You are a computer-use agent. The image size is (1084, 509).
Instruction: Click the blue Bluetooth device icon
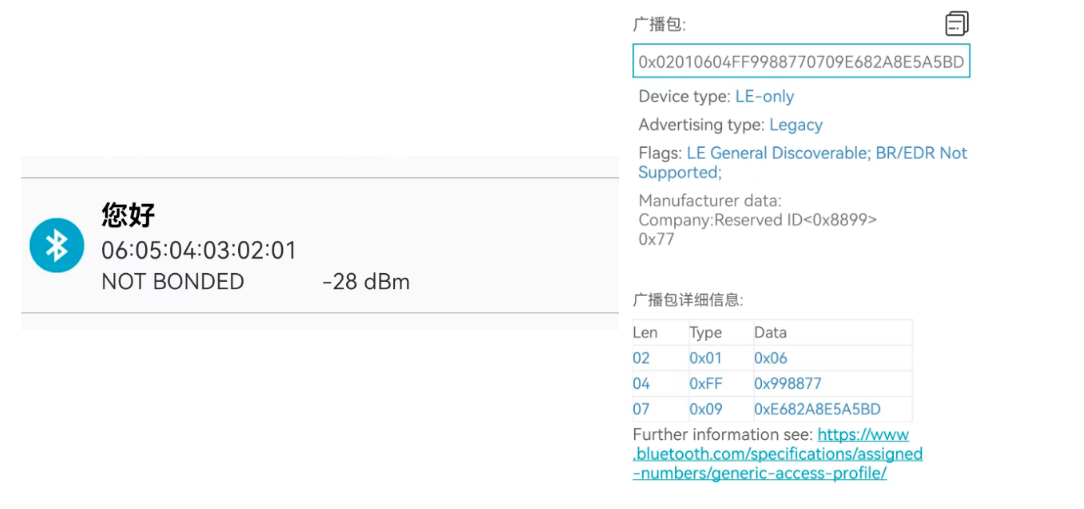(57, 245)
